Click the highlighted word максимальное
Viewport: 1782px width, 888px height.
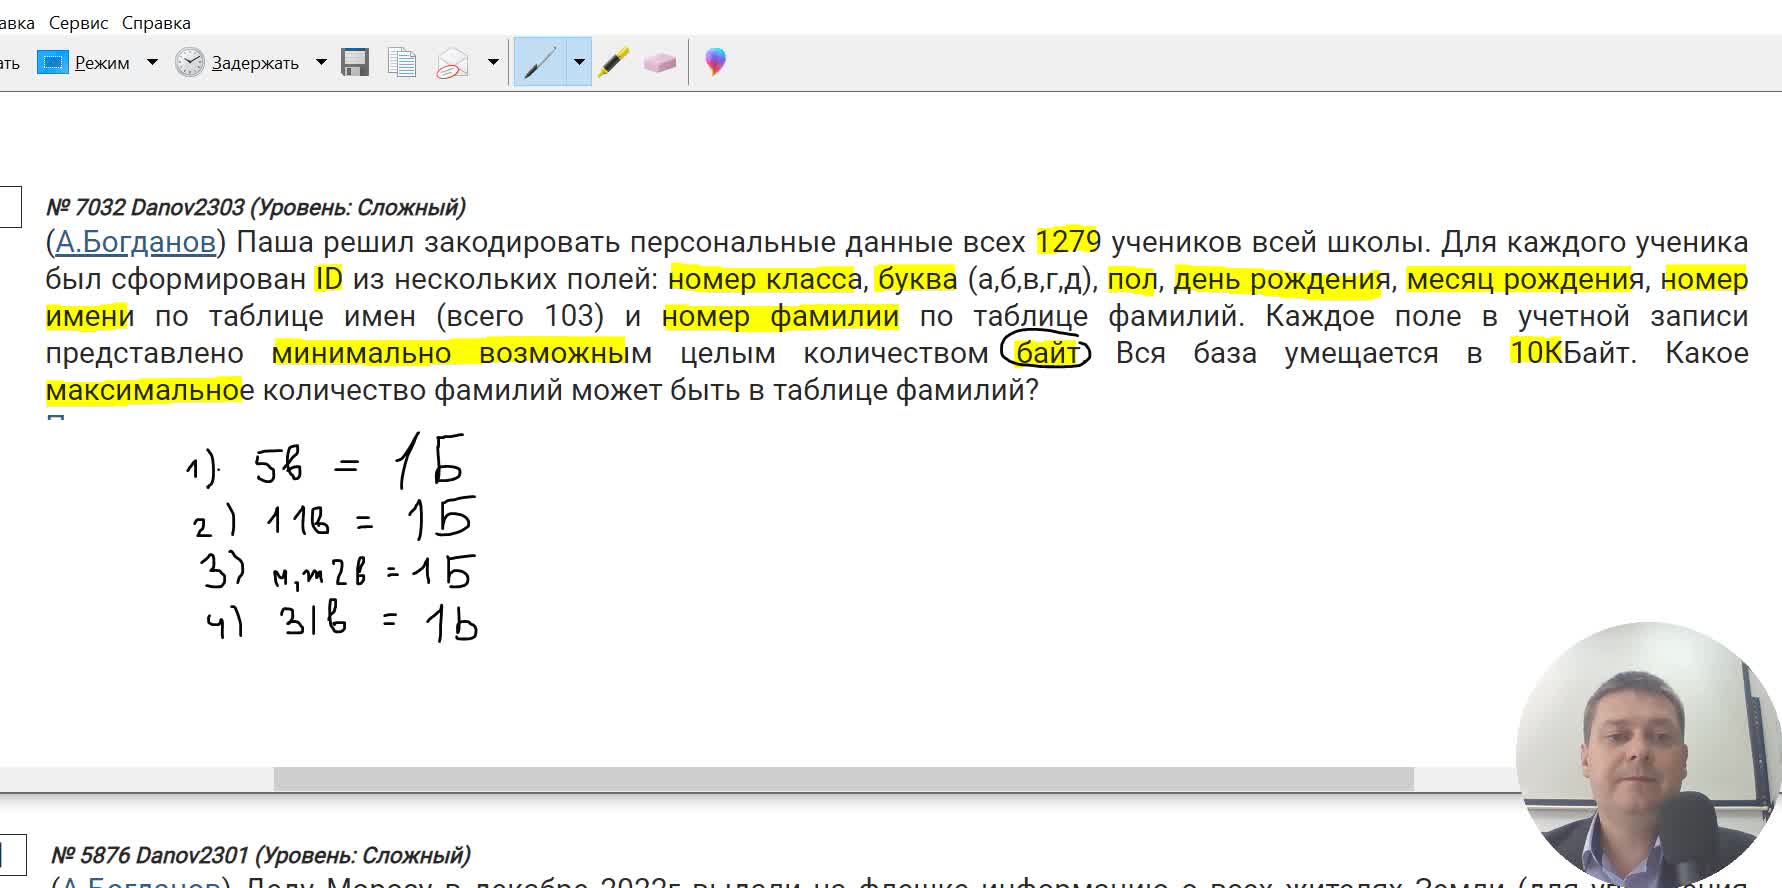(150, 390)
